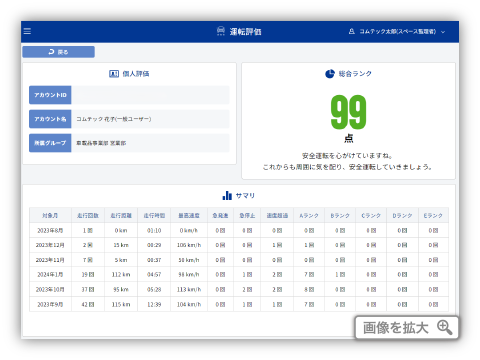
Task: Click the サマリ section heading
Action: (245, 195)
